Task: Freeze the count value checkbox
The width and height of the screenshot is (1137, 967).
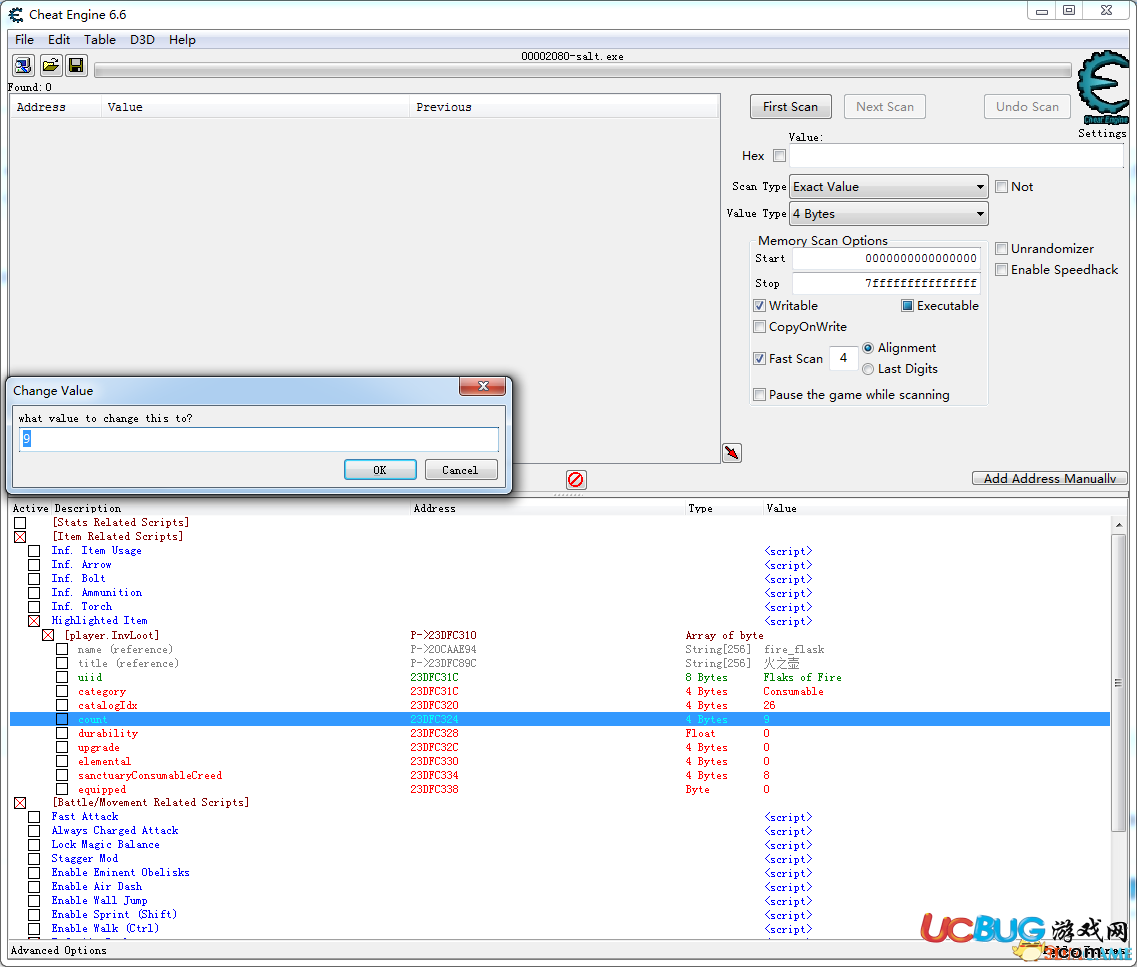Action: click(62, 719)
